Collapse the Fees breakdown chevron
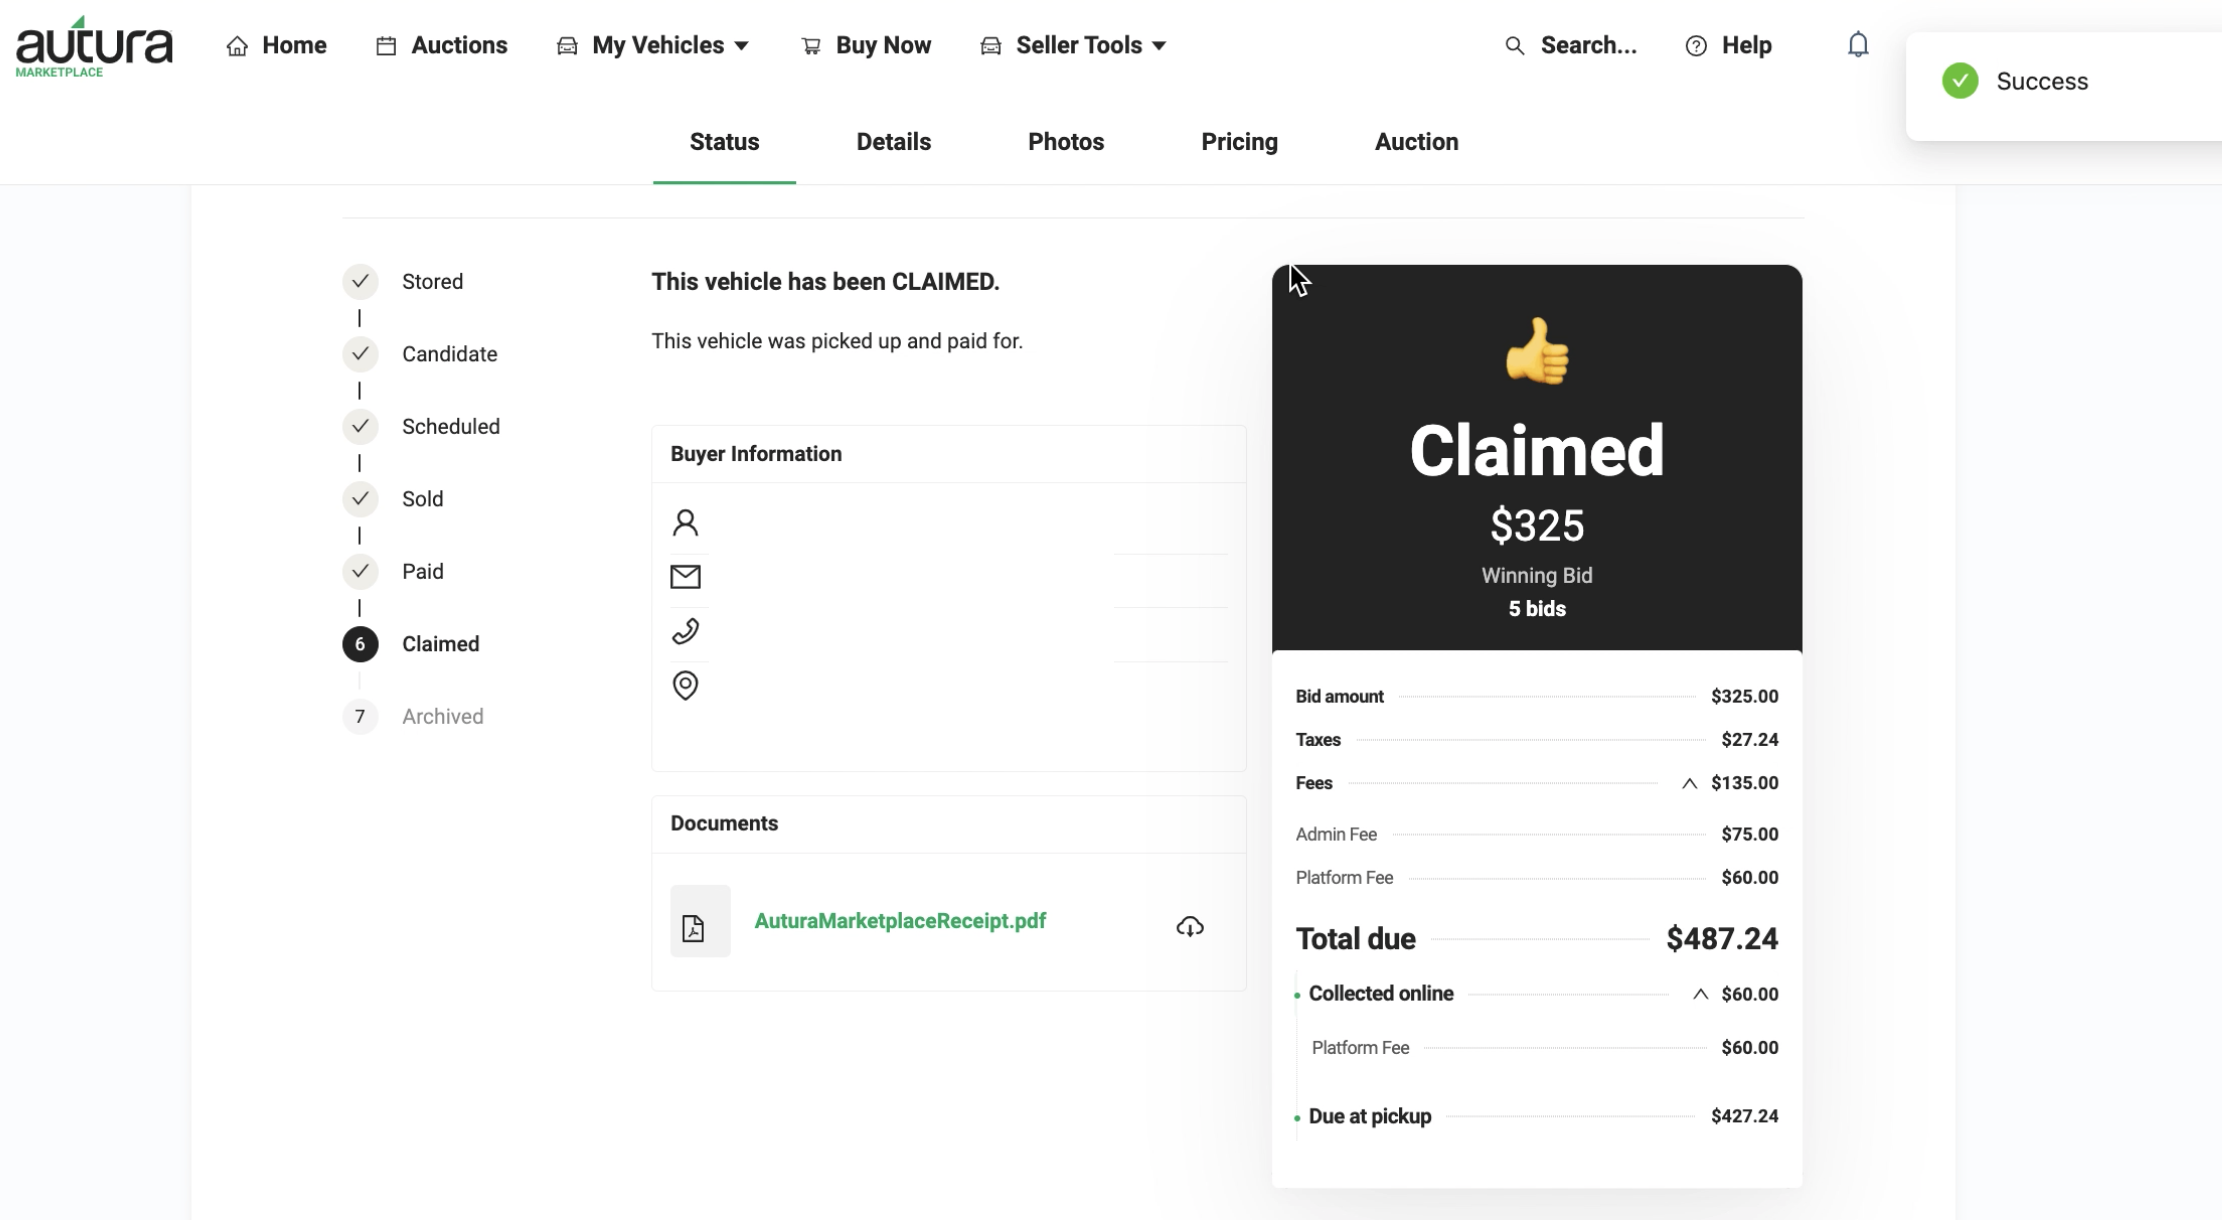The height and width of the screenshot is (1220, 2222). click(x=1689, y=783)
